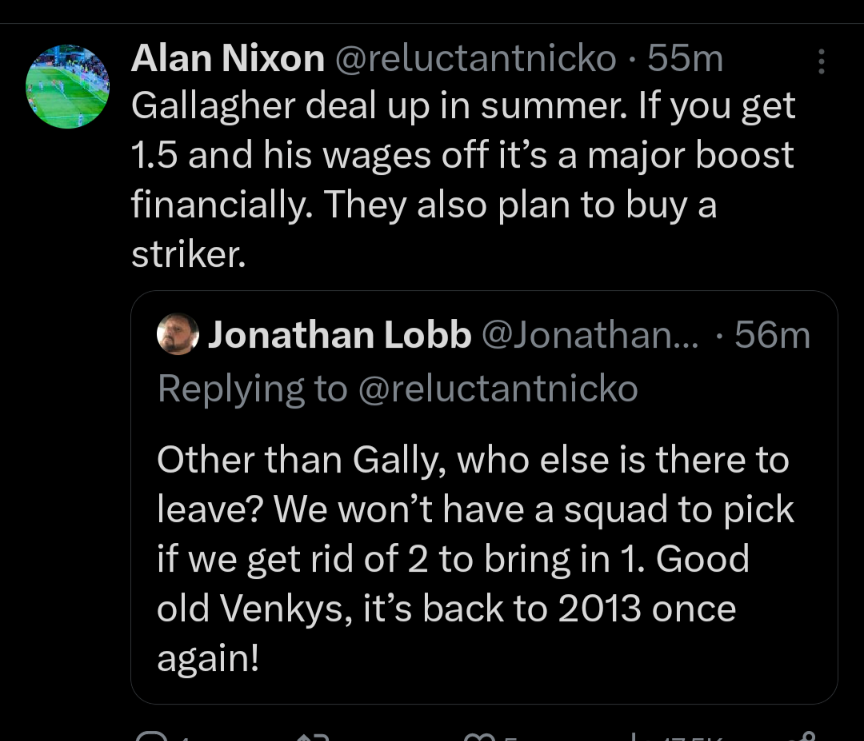Open main tweet text about Gallagher deal

[x=463, y=180]
